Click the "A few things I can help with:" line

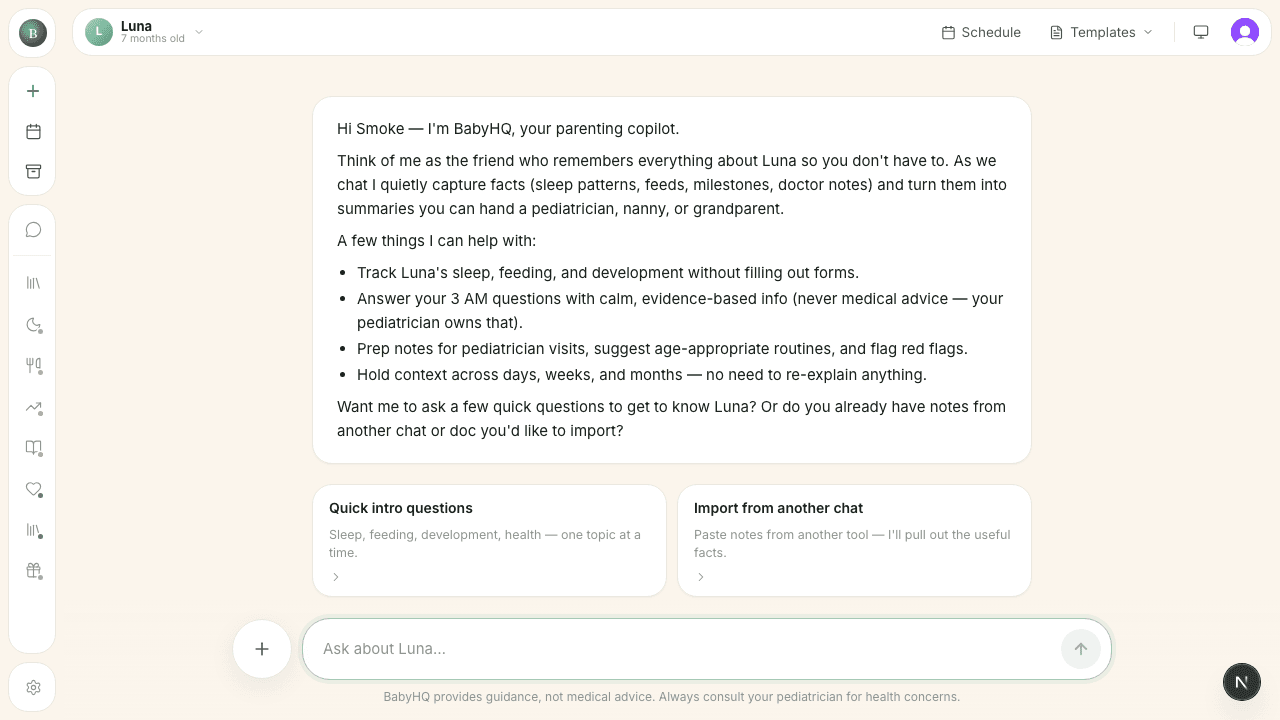pyautogui.click(x=436, y=241)
